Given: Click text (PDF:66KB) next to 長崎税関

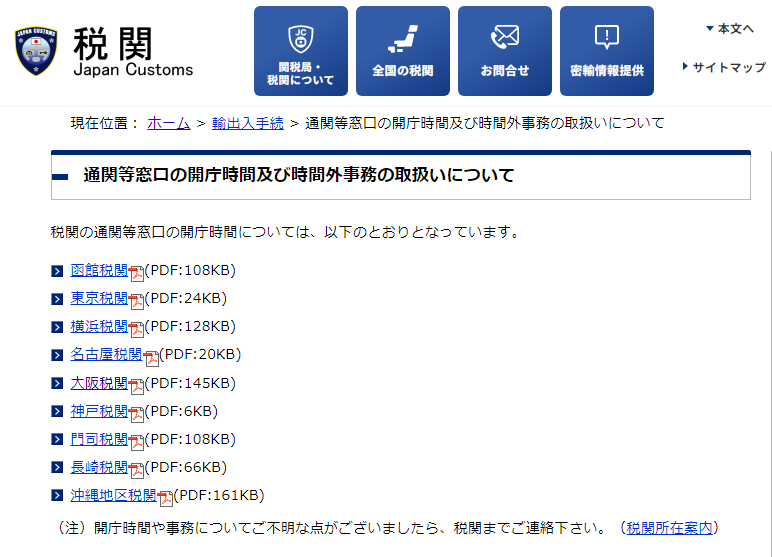Looking at the screenshot, I should [x=186, y=467].
